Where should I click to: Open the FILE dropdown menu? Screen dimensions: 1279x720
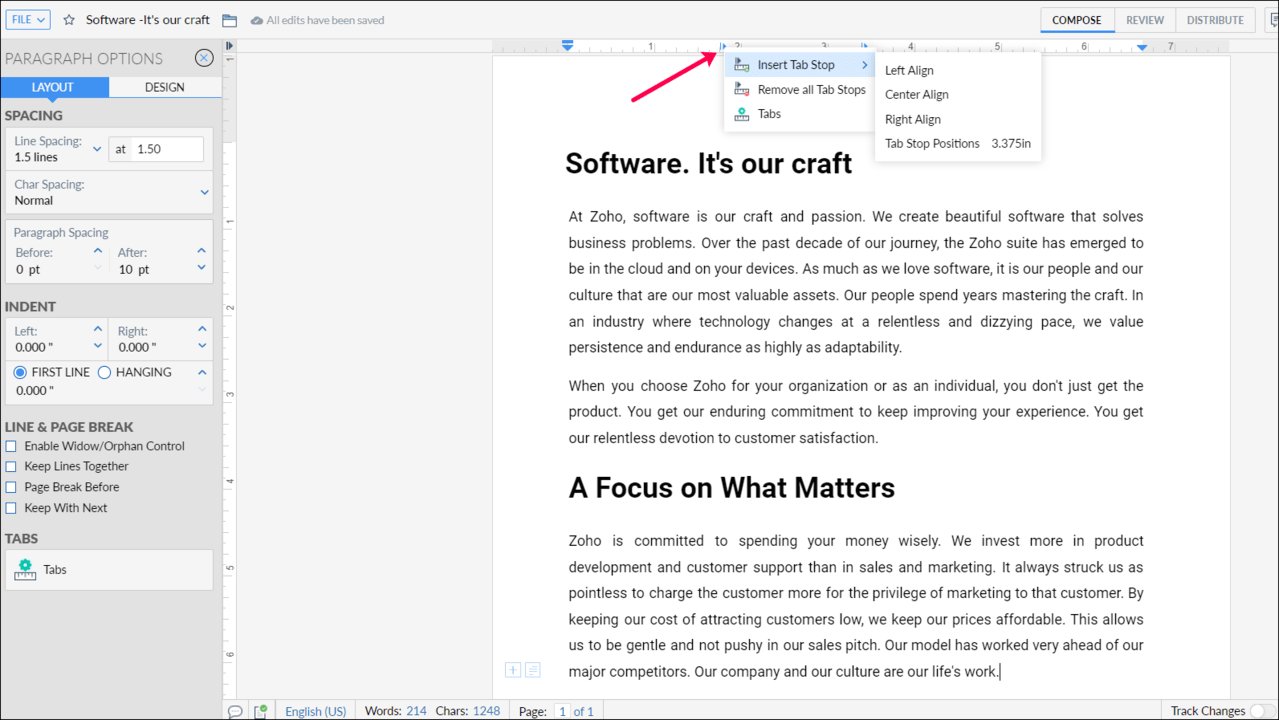28,20
